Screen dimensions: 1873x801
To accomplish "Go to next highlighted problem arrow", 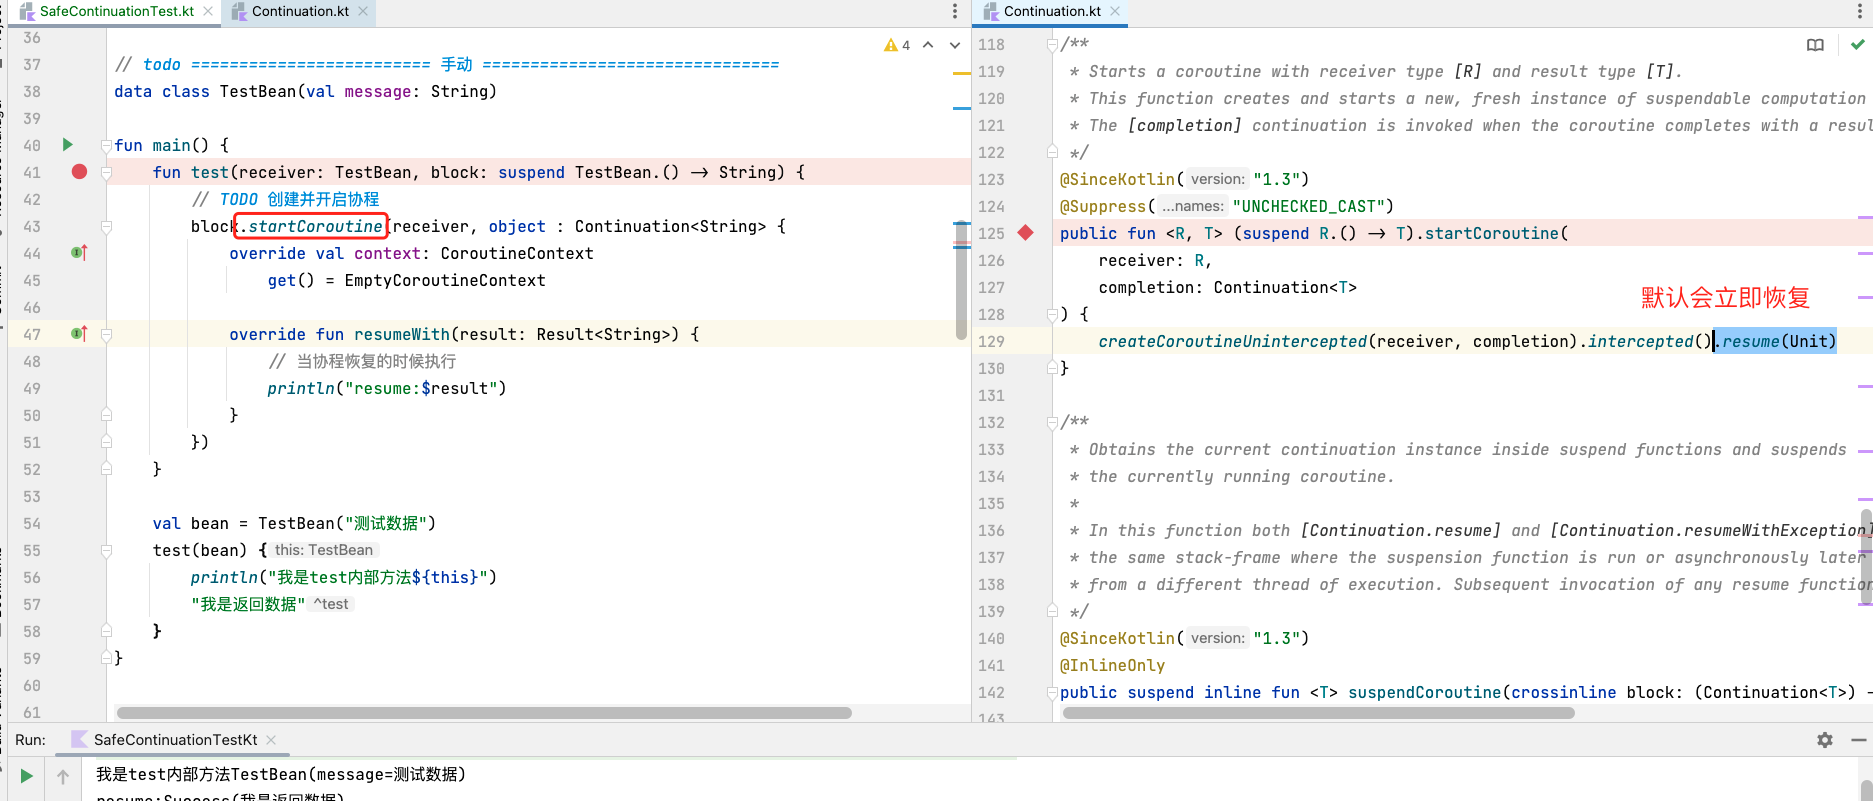I will click(x=955, y=45).
